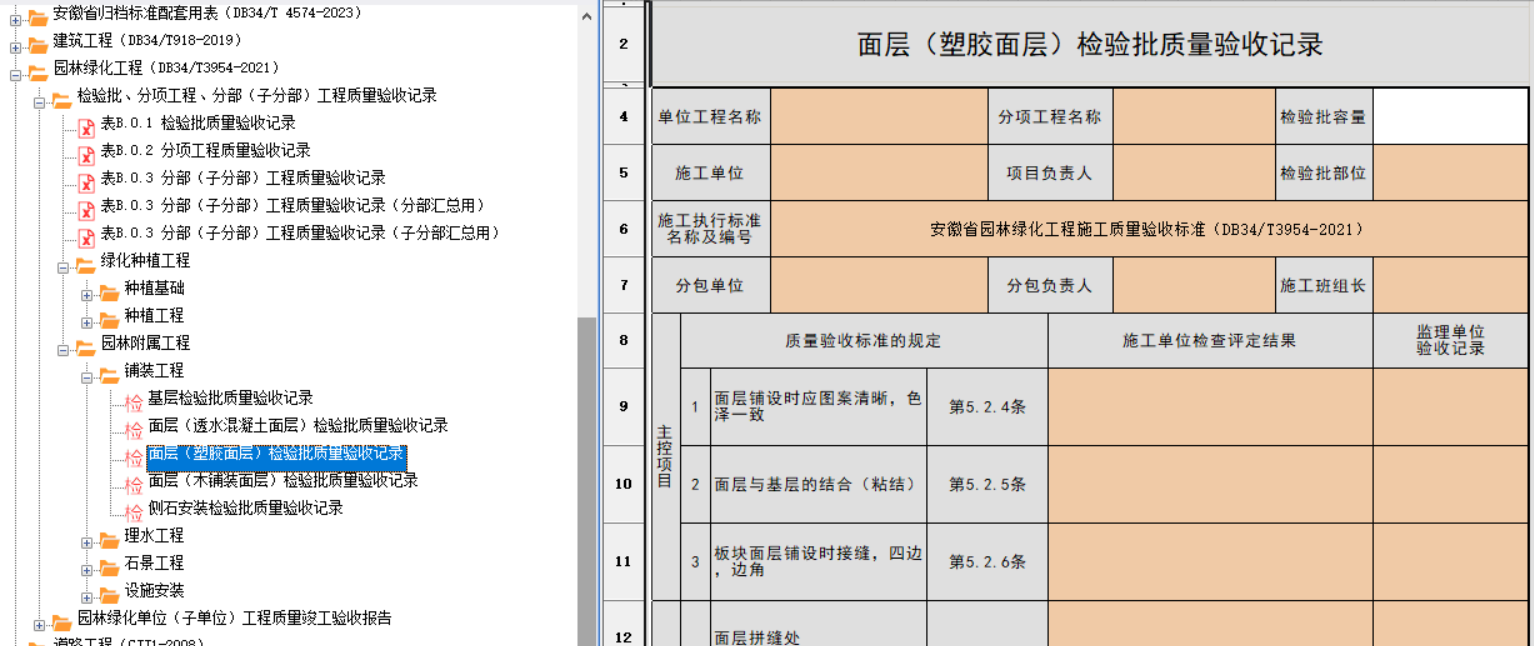Click the folder icon beside 园林绿化工程
Viewport: 1534px width, 646px height.
tap(38, 71)
